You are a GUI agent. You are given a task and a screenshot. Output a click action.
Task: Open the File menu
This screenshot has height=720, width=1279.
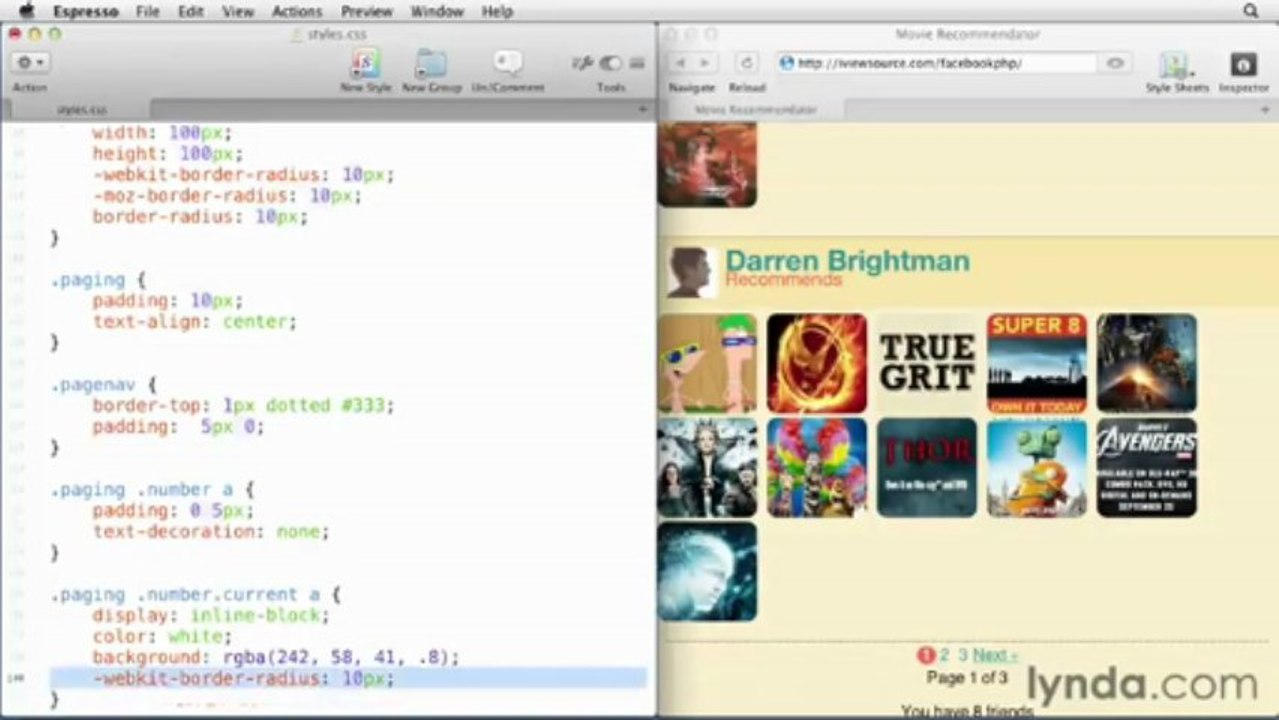[x=147, y=11]
